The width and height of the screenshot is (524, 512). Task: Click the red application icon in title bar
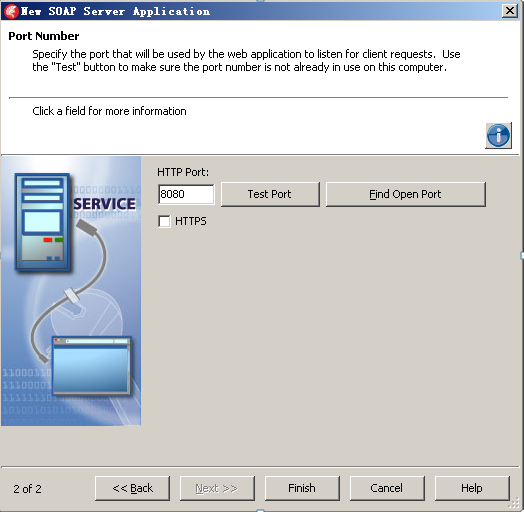(x=11, y=11)
